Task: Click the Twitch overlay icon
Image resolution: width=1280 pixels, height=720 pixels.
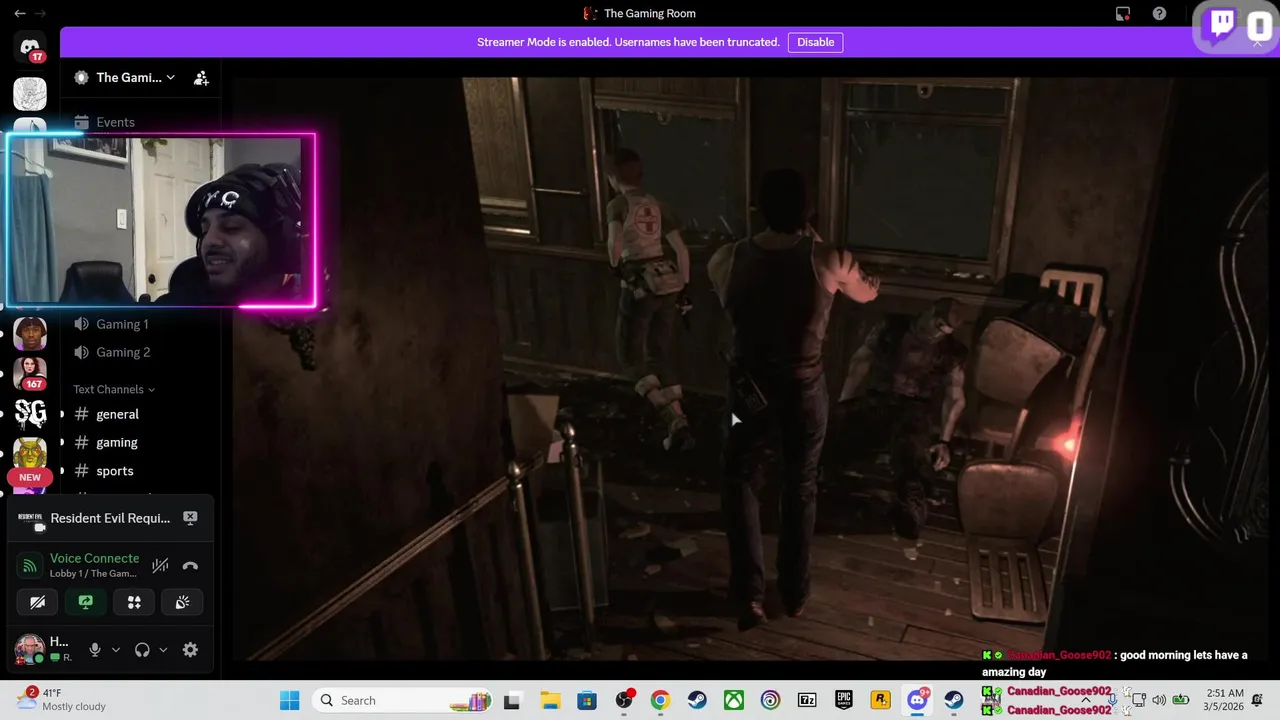Action: (1222, 25)
